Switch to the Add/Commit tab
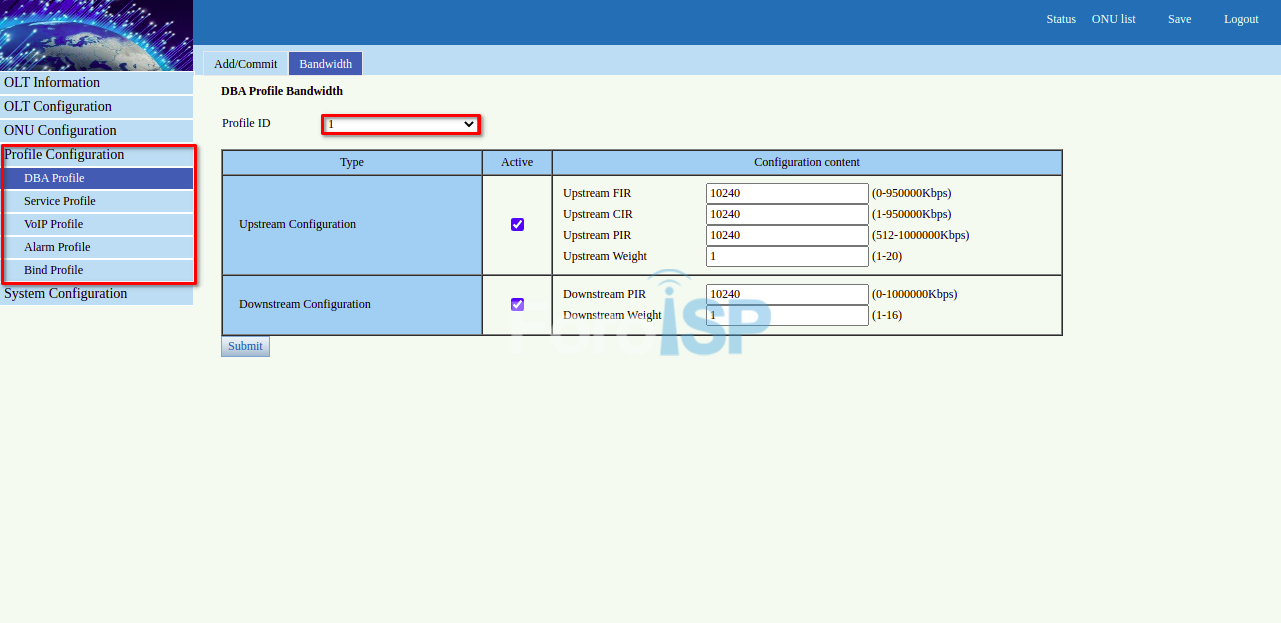 245,64
